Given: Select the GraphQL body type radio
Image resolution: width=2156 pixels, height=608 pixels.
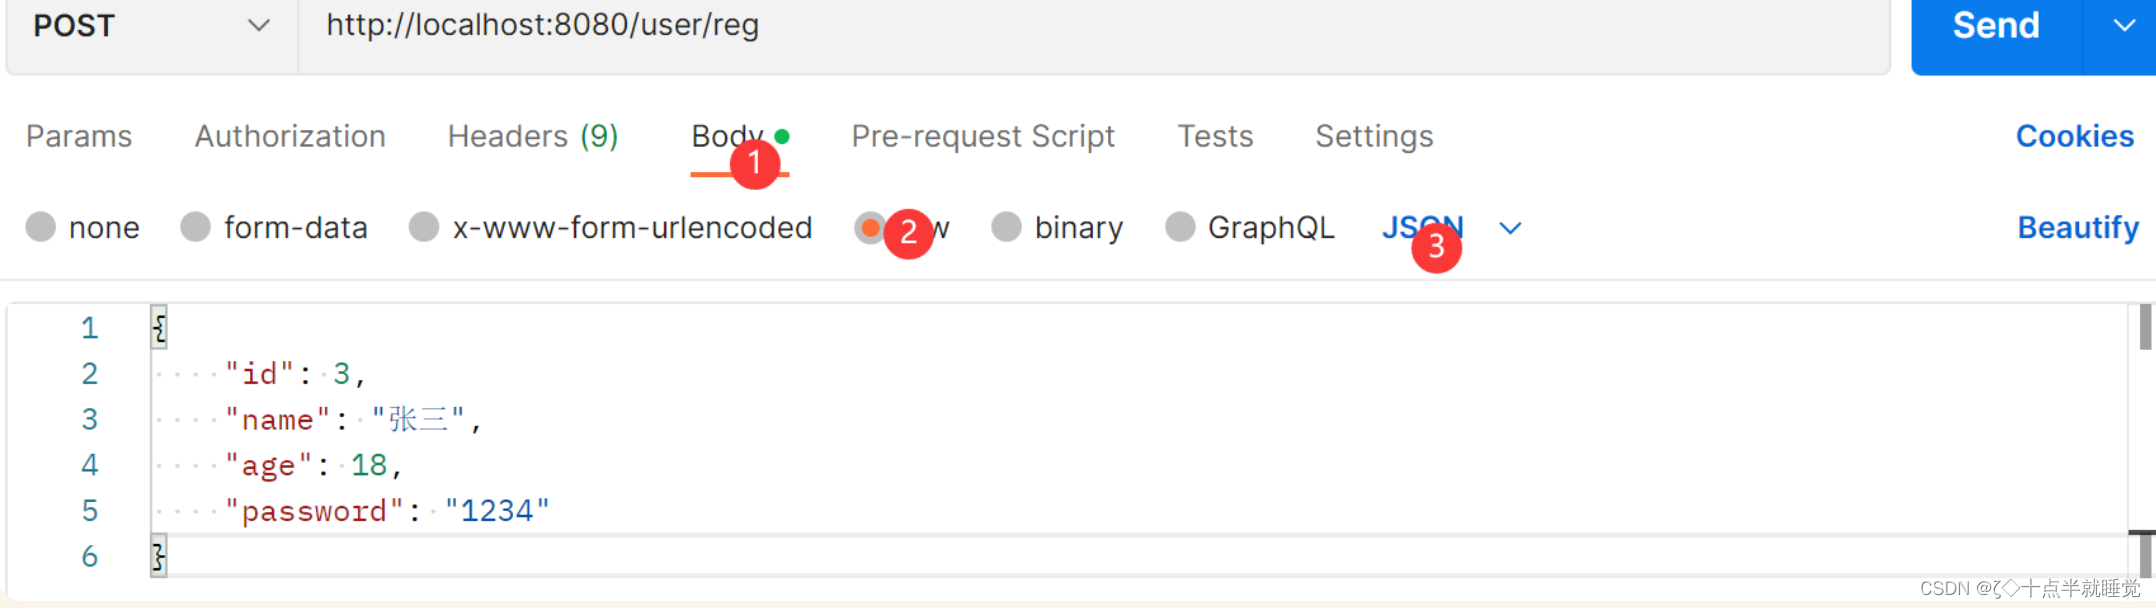Looking at the screenshot, I should 1180,227.
